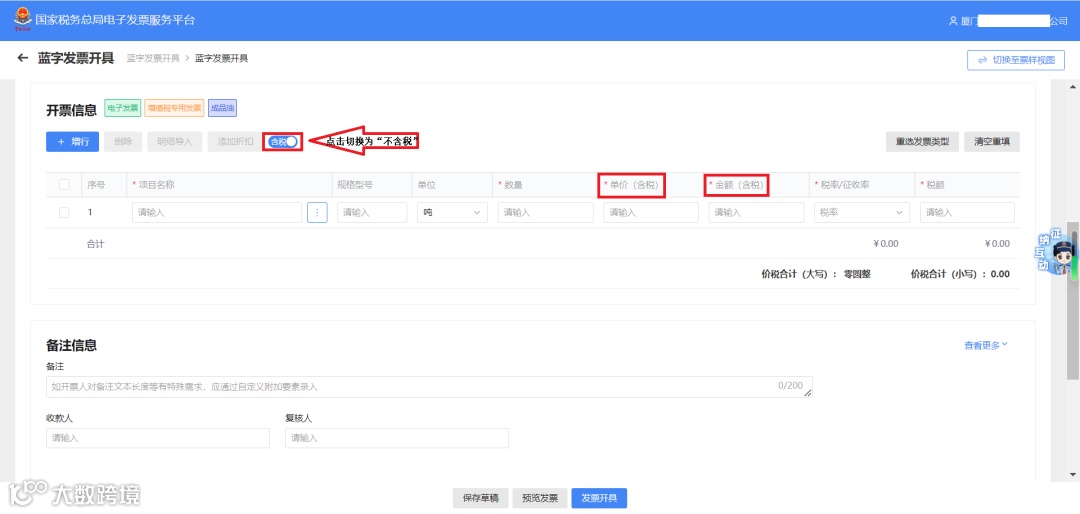Screen dimensions: 1080x514
Task: Toggle the 含税 switch
Action: [283, 142]
